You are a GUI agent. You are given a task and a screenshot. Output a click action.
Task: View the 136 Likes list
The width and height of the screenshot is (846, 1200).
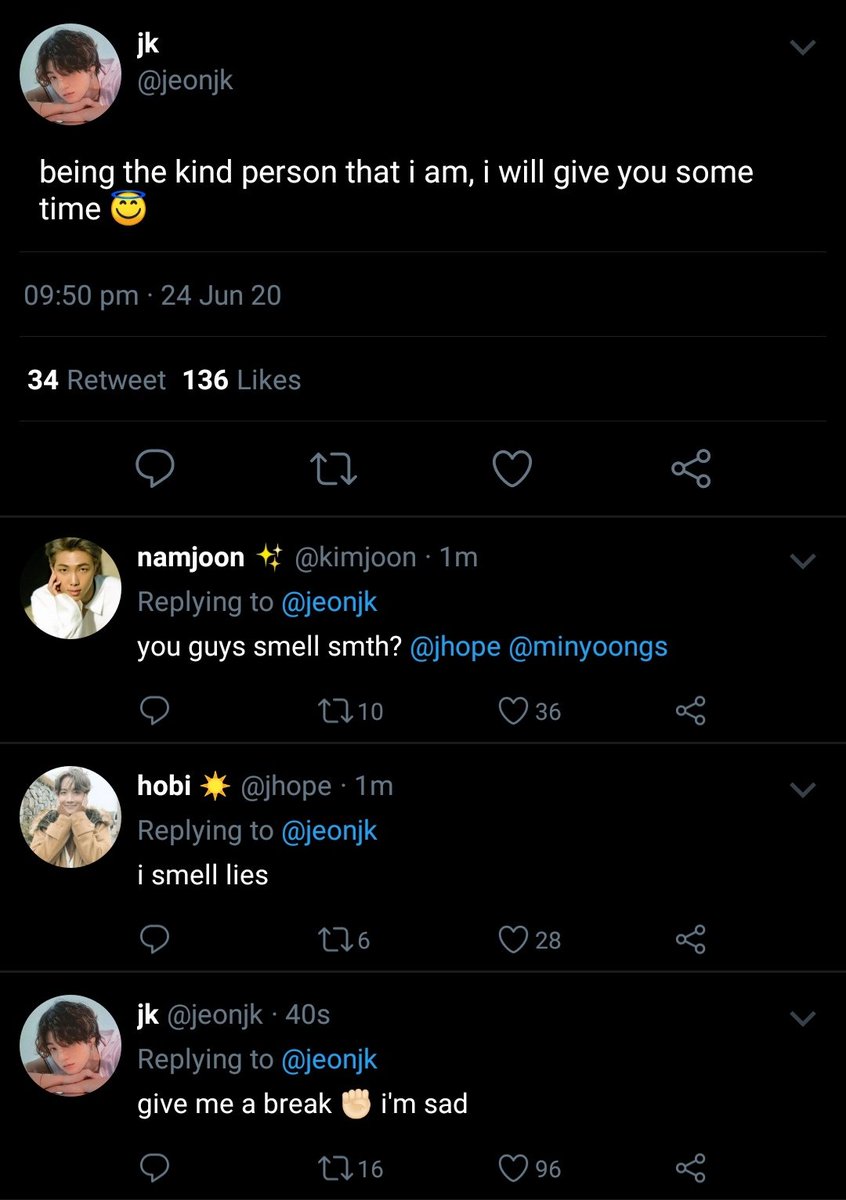pyautogui.click(x=242, y=380)
